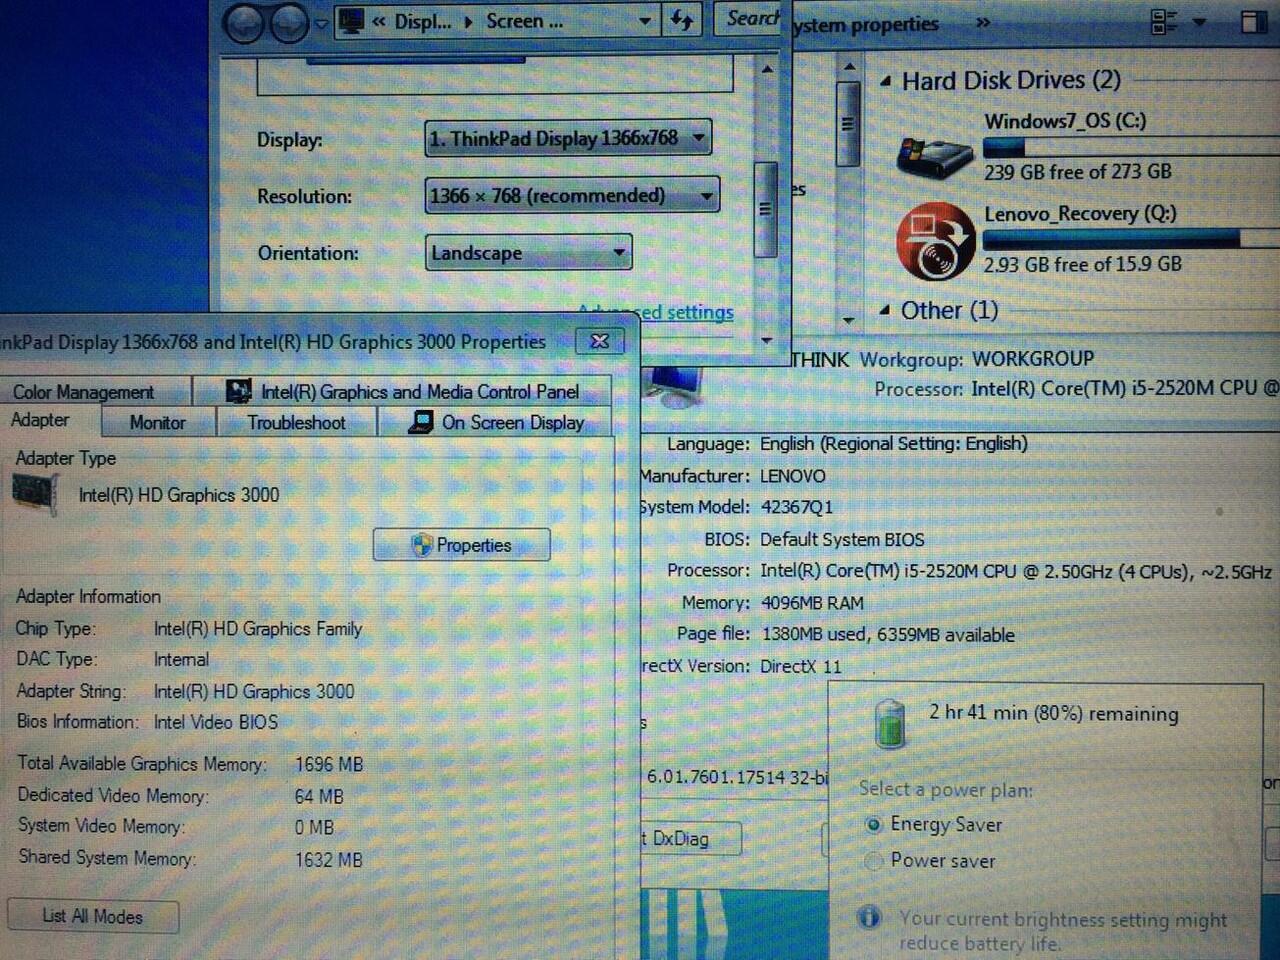Click 'Intel Video BIOS' text
The width and height of the screenshot is (1280, 960).
point(216,722)
